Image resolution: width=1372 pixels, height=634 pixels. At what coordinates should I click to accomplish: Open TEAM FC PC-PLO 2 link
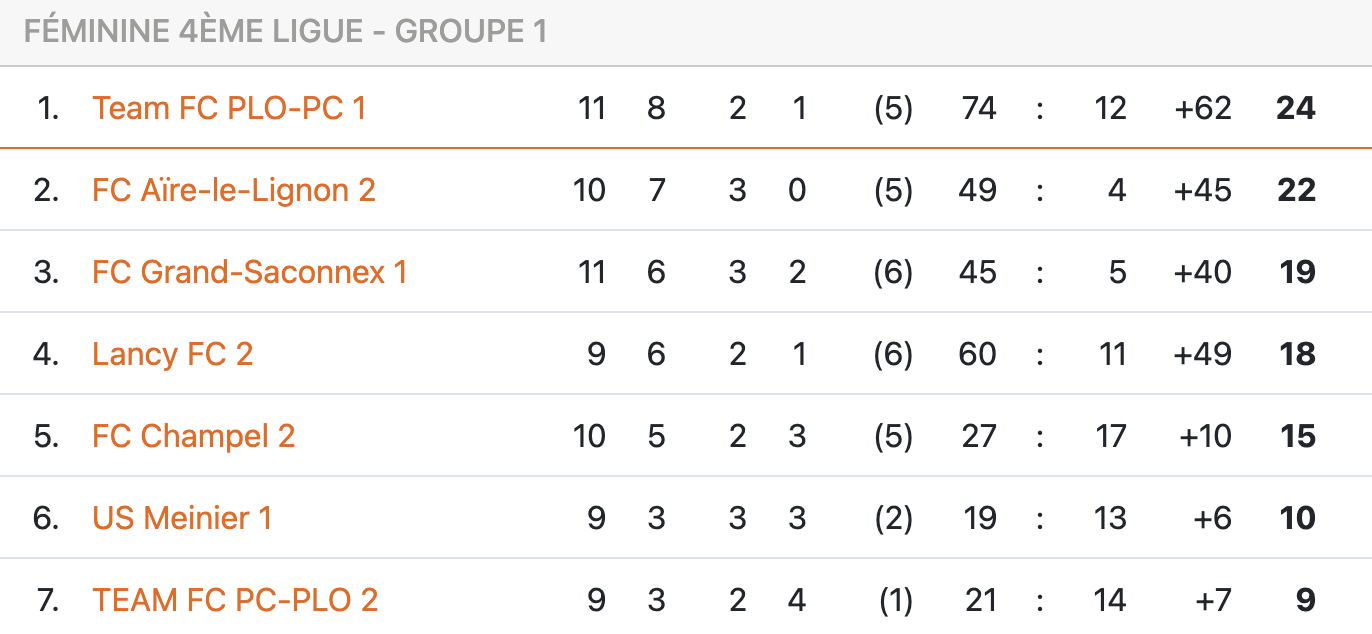pos(235,600)
